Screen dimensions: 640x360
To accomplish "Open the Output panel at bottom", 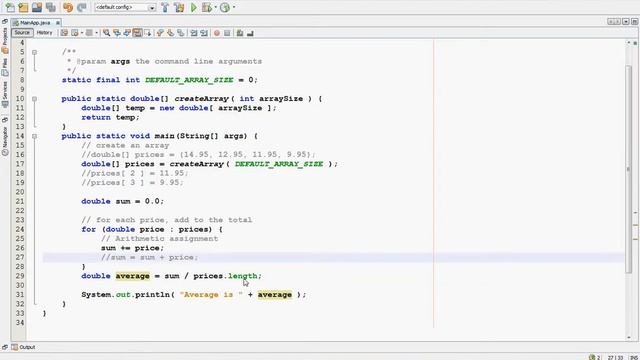I will tap(24, 347).
